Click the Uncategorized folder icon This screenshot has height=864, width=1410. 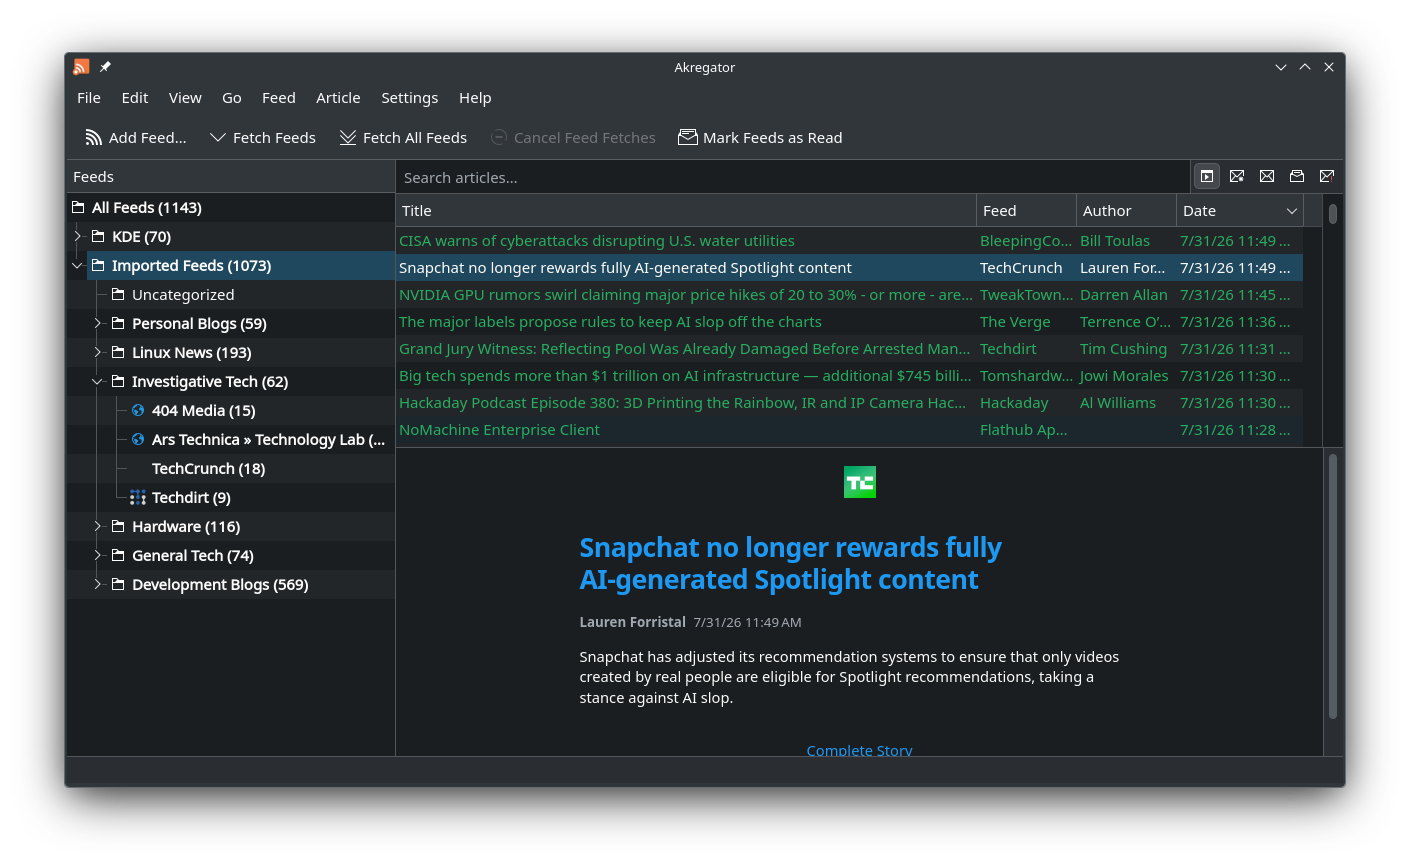click(x=118, y=294)
